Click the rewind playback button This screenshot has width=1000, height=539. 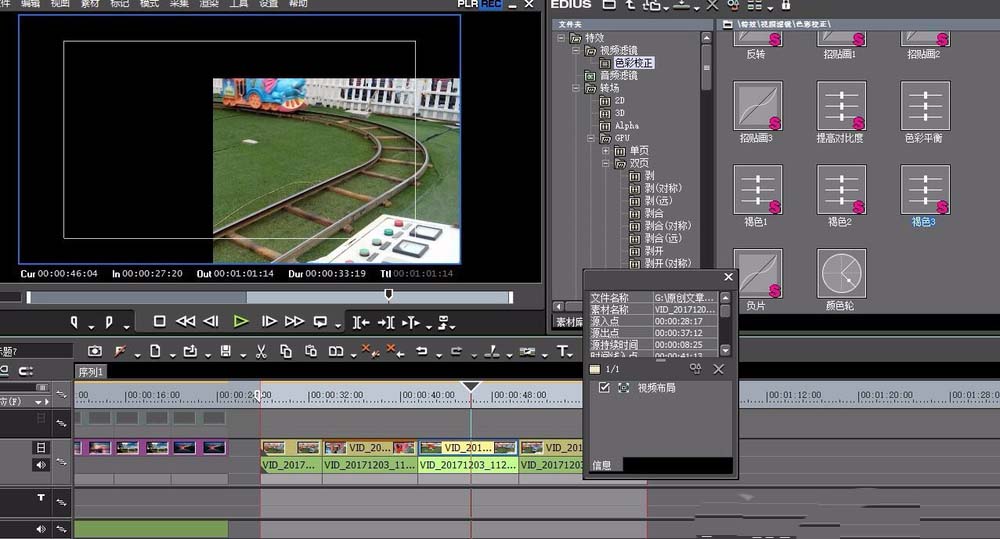[186, 321]
